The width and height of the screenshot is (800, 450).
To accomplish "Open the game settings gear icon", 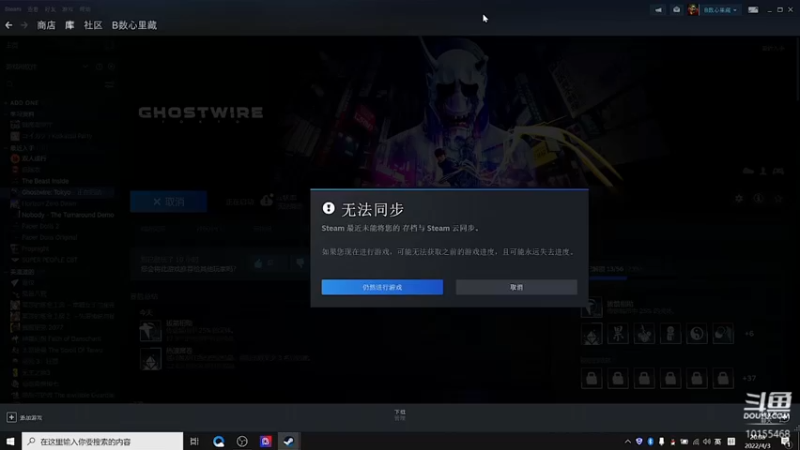I will (x=739, y=198).
